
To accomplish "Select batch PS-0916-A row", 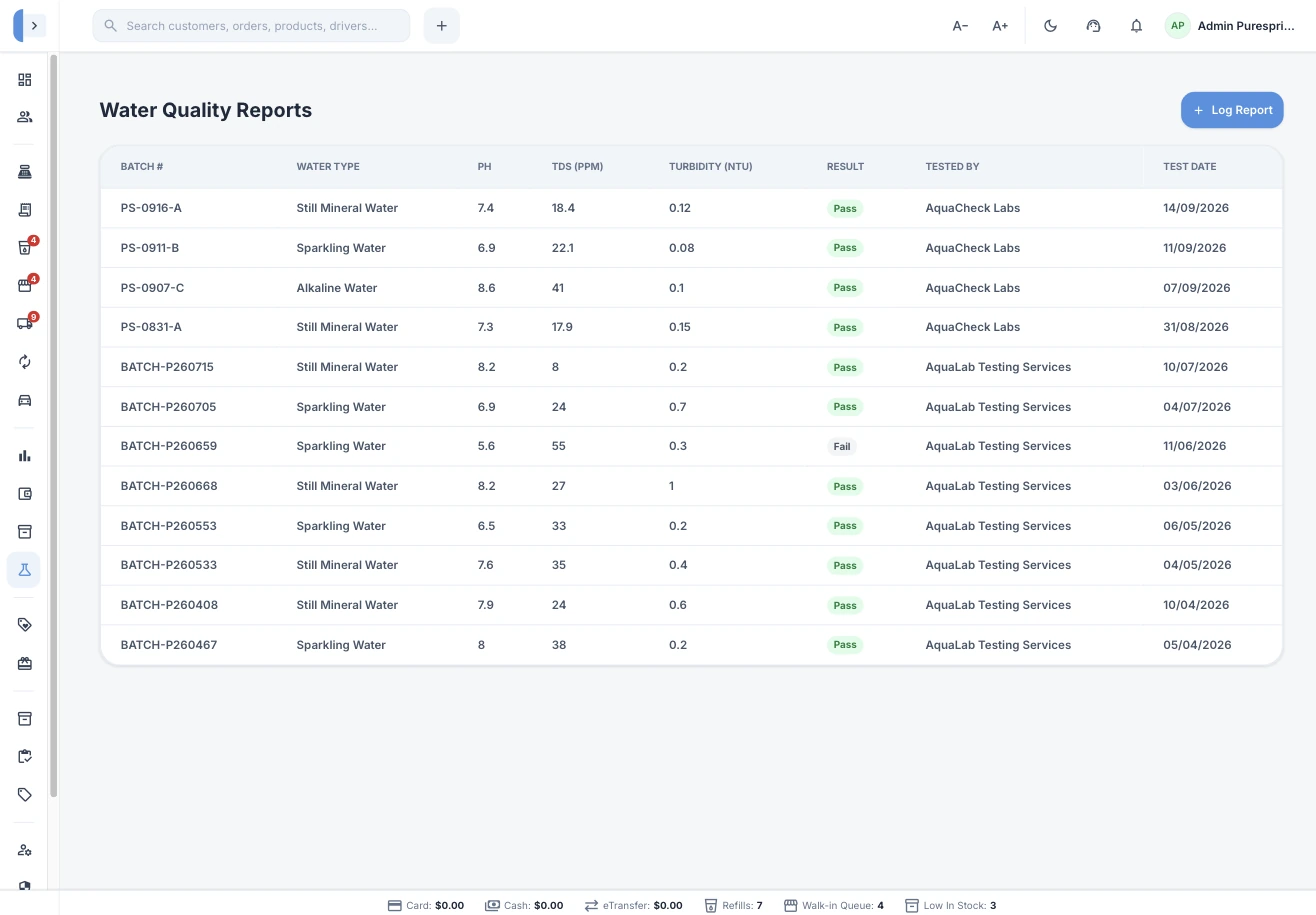I will coord(691,208).
